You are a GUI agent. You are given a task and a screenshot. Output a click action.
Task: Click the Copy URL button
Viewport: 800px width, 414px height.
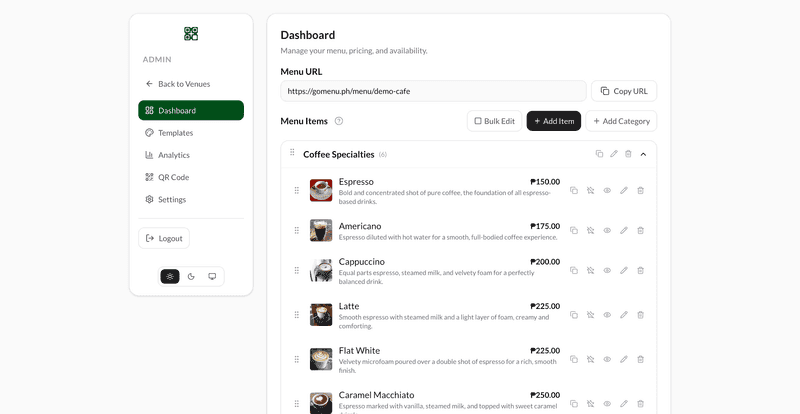(x=624, y=91)
